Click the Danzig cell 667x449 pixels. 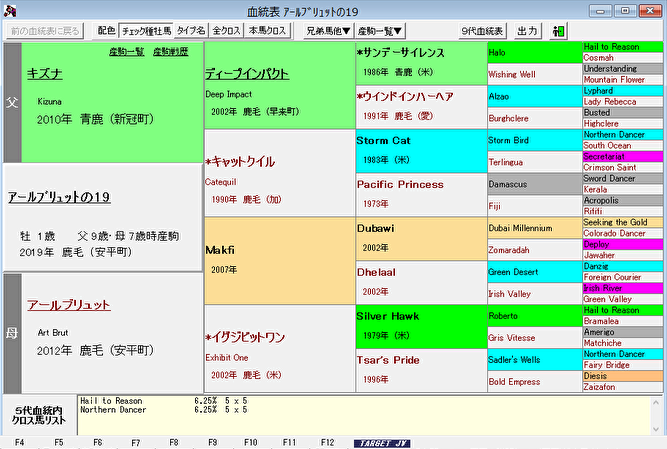[x=623, y=266]
